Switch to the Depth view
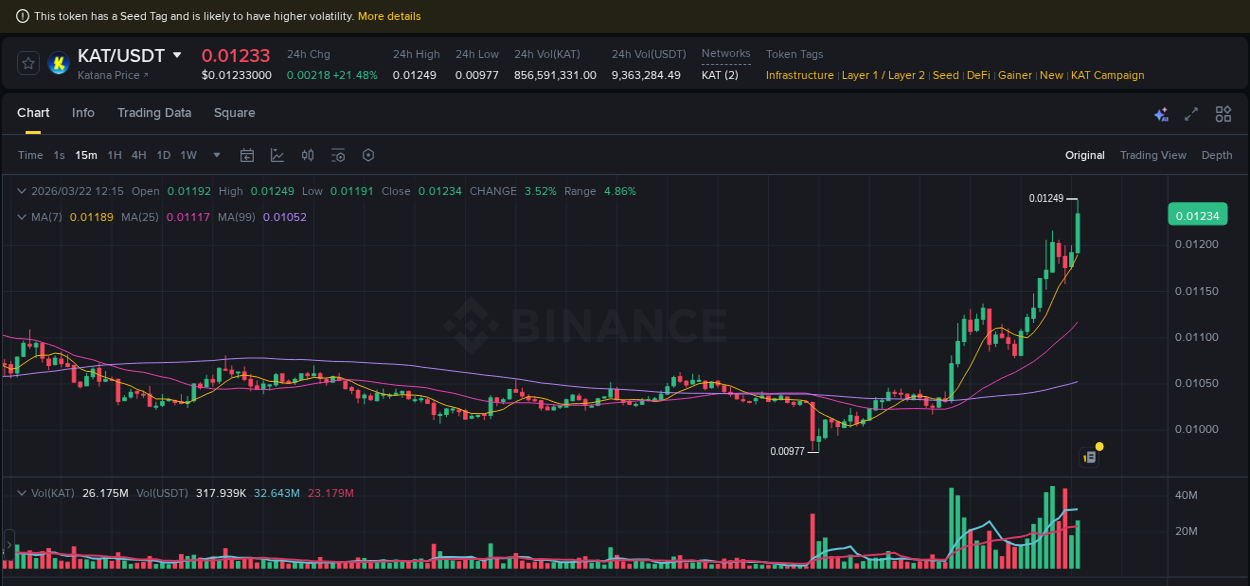The width and height of the screenshot is (1250, 586). (1217, 155)
